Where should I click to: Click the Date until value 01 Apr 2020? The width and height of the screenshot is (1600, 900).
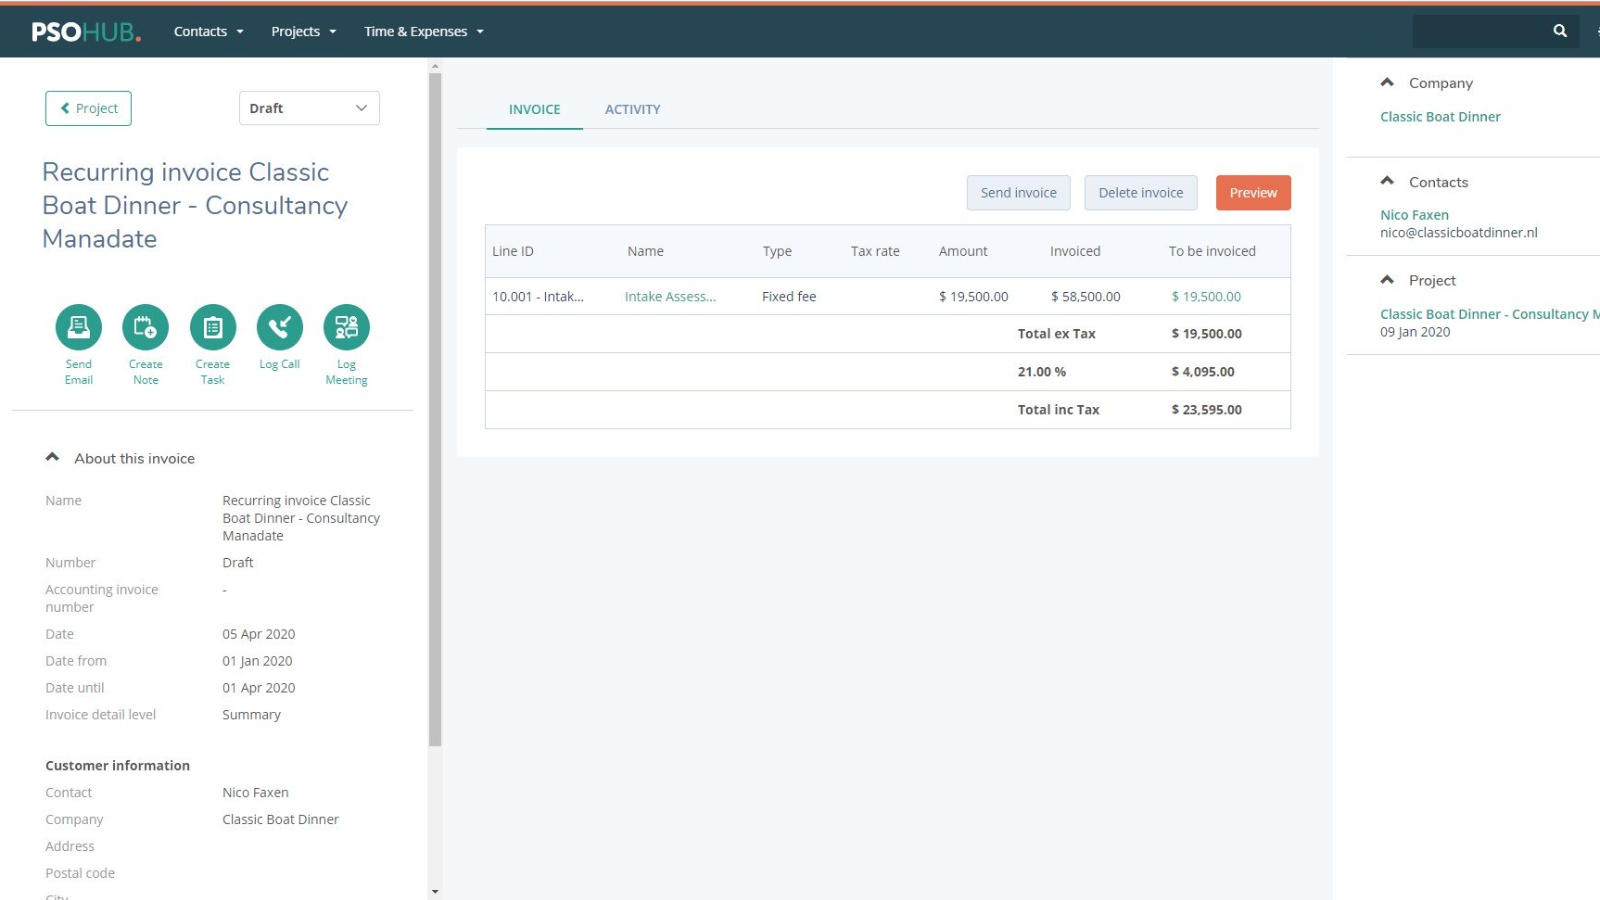tap(259, 688)
